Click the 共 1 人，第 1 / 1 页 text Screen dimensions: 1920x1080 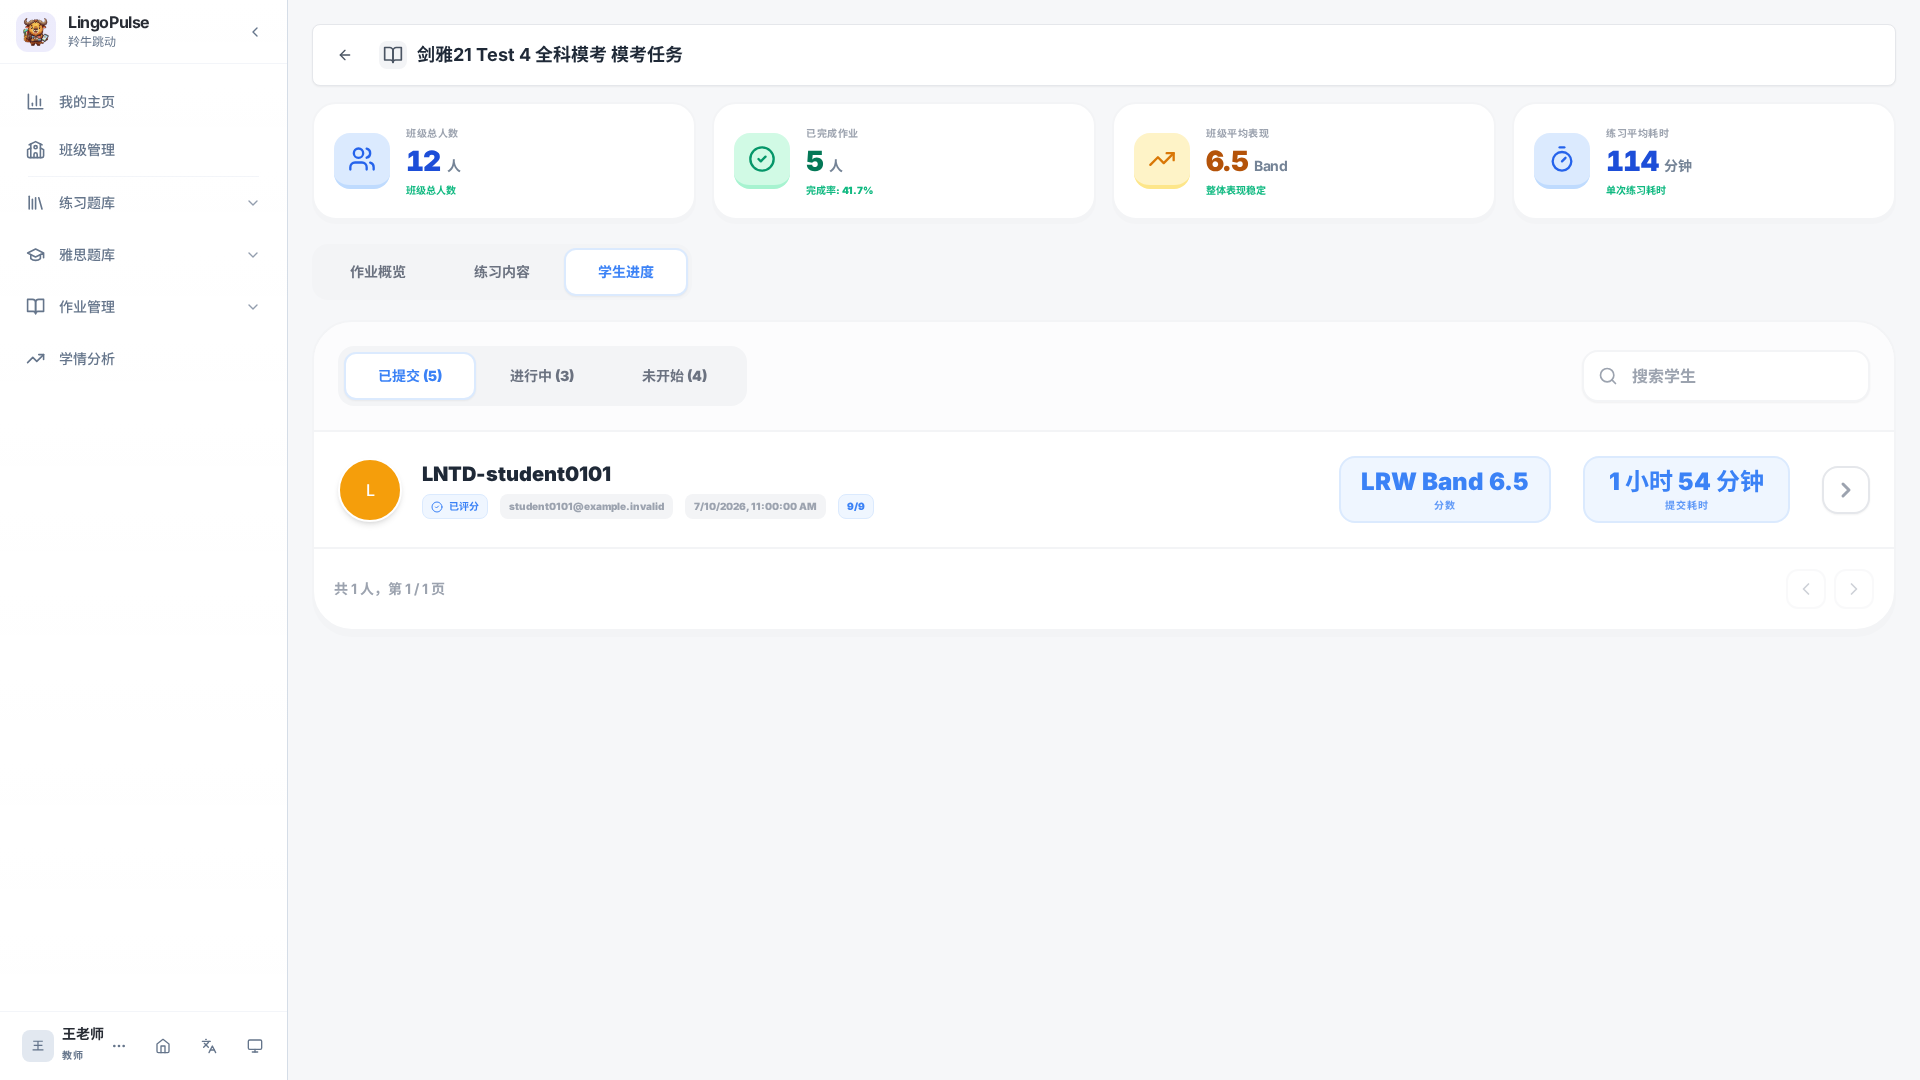coord(389,589)
